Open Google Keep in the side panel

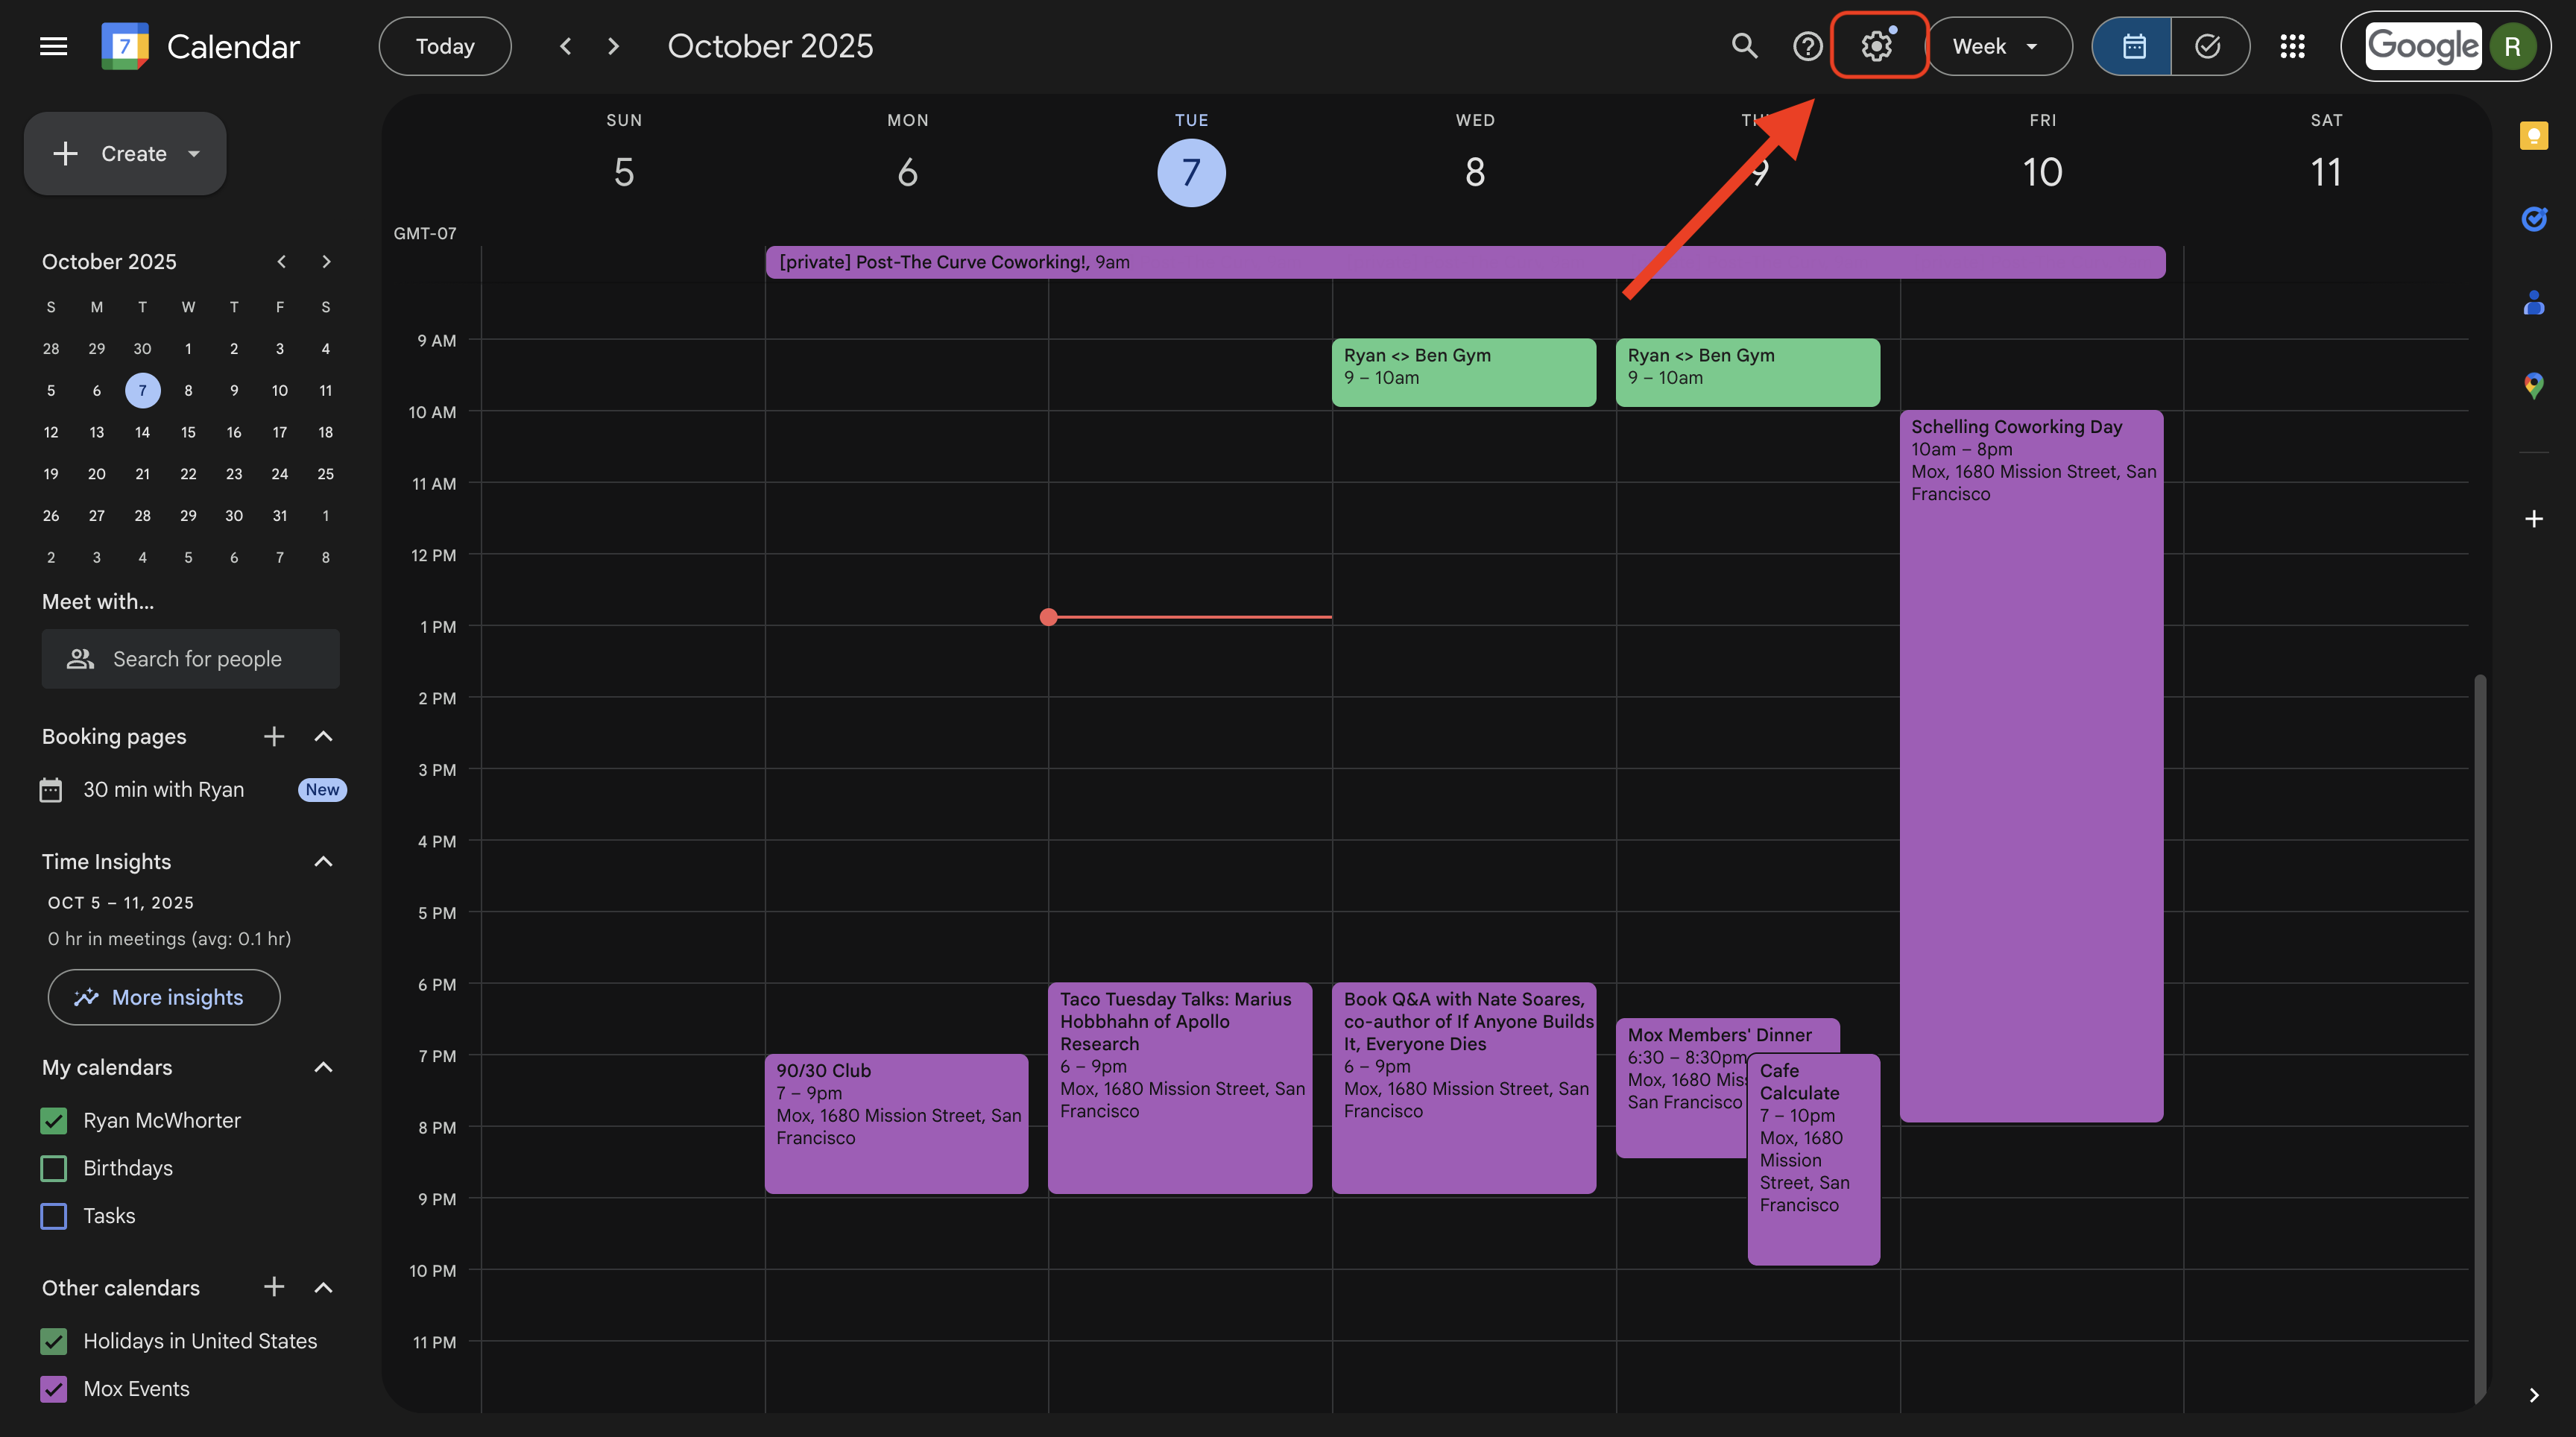(x=2534, y=135)
